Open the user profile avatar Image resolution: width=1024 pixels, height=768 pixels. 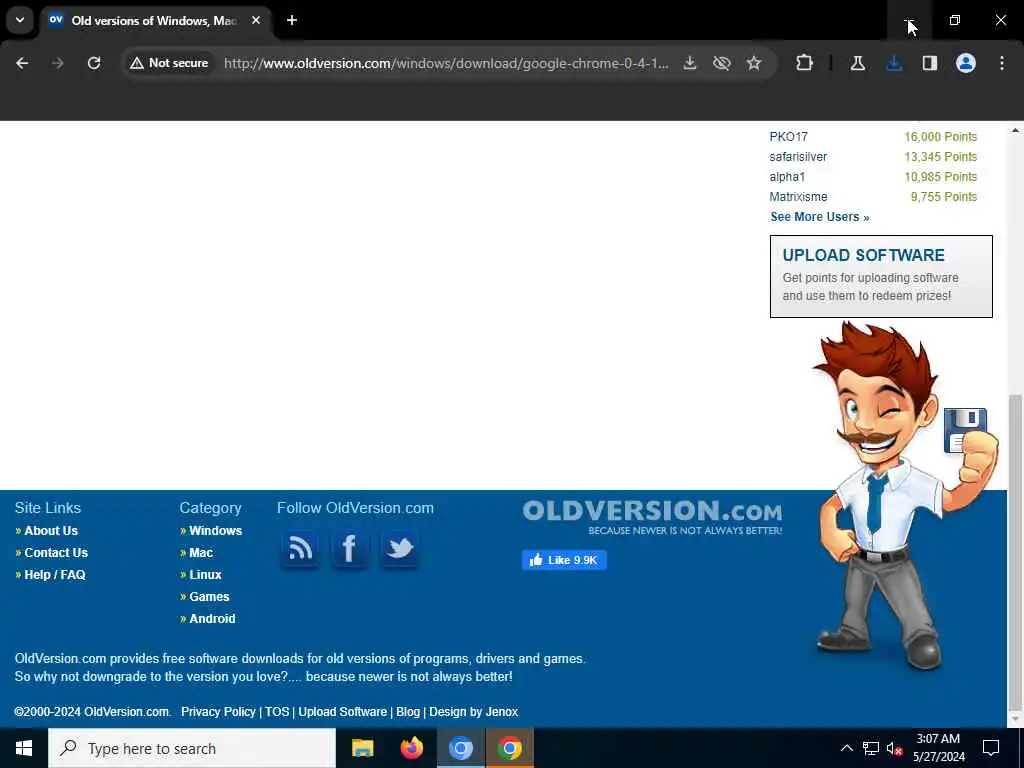click(966, 63)
